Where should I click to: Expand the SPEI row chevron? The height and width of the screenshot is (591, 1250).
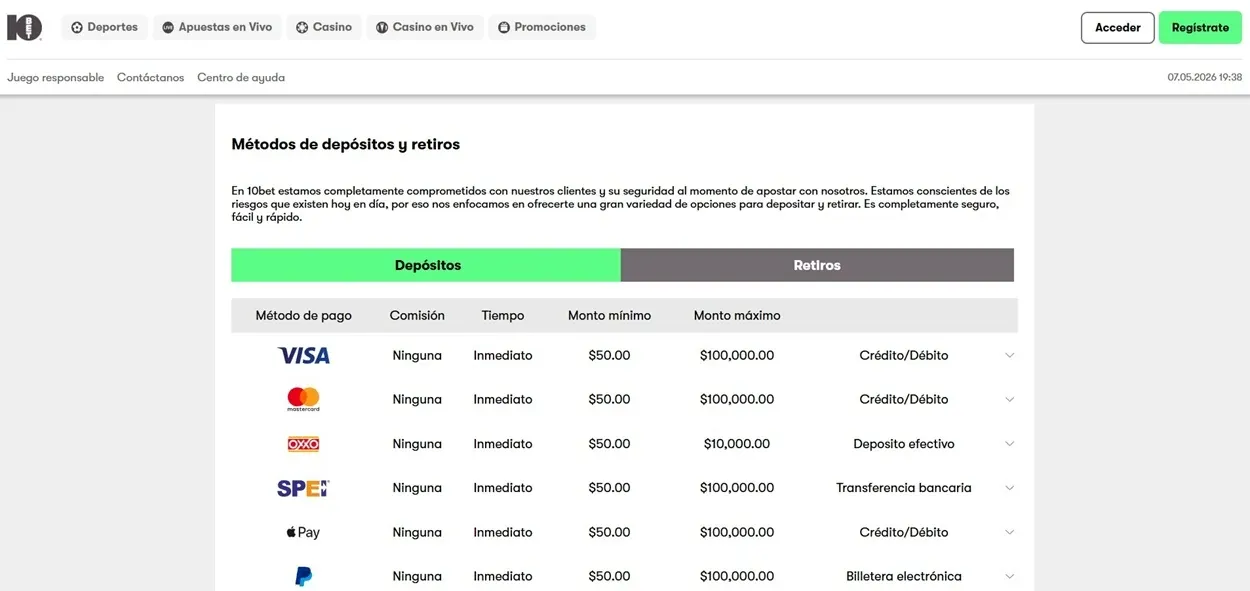(x=1009, y=488)
